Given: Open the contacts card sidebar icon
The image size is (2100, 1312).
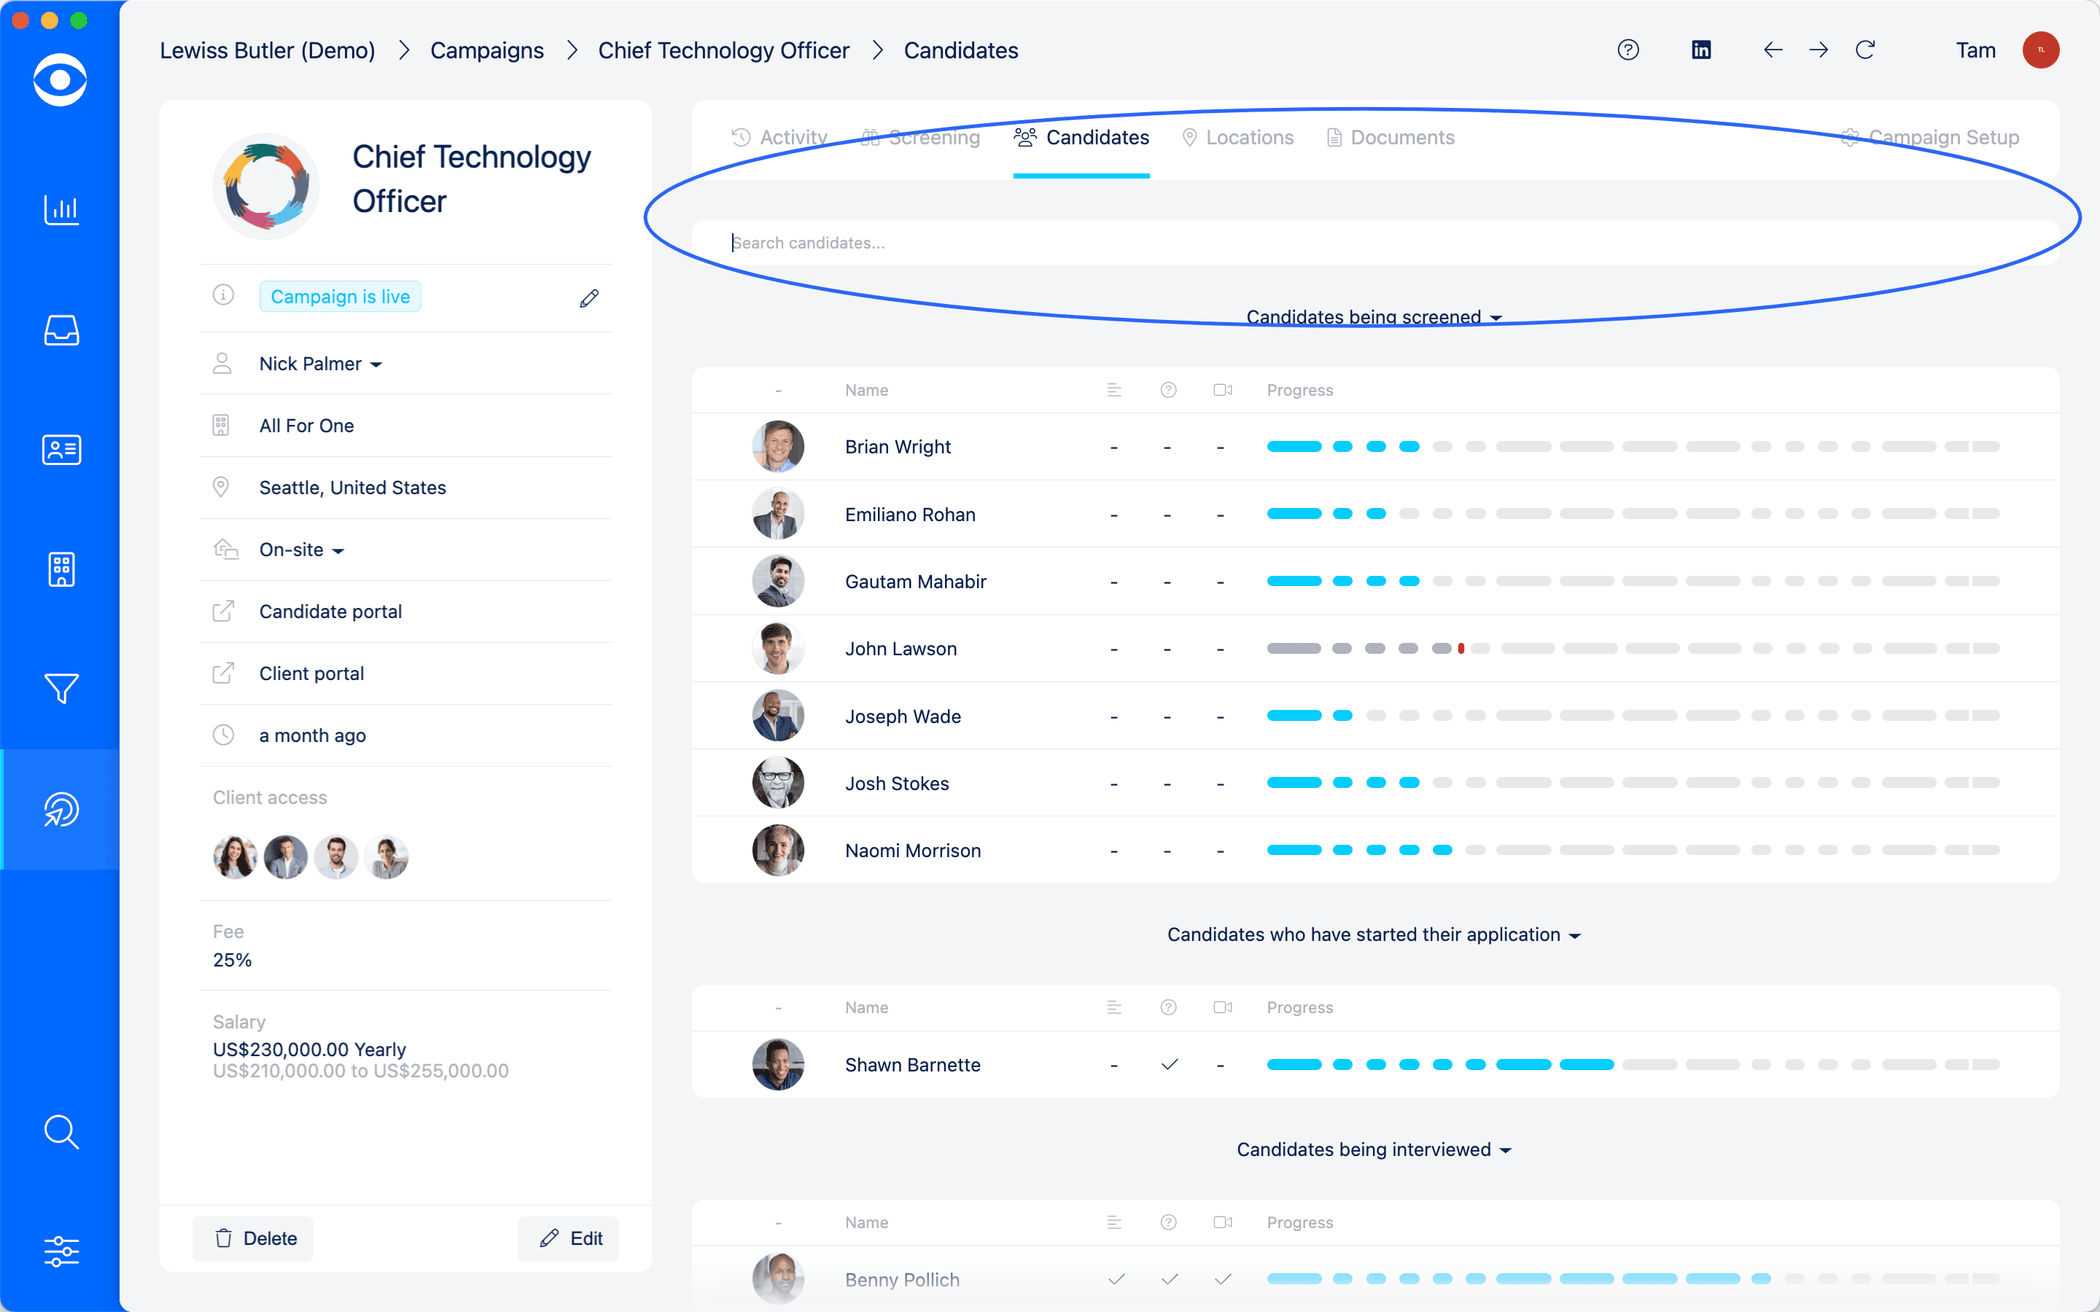Looking at the screenshot, I should [x=61, y=450].
